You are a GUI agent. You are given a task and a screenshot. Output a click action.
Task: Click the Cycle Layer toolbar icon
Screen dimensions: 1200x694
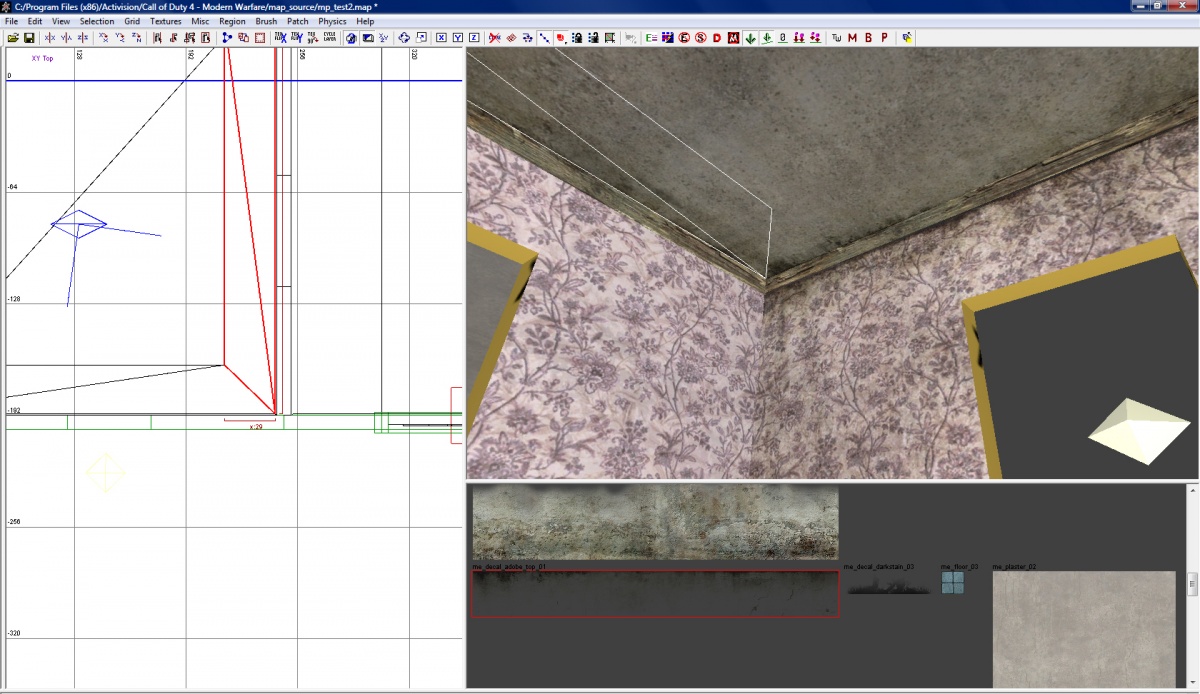click(x=329, y=38)
